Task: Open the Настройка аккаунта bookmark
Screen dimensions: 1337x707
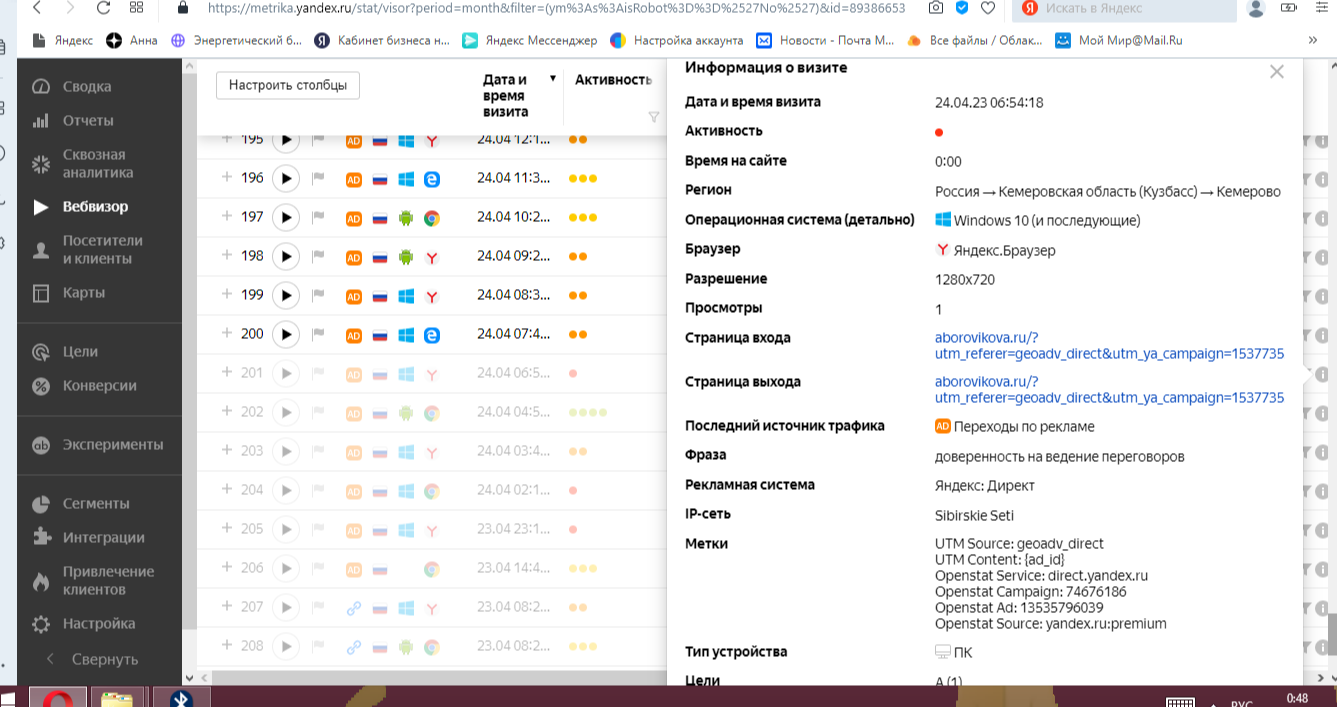Action: point(677,41)
